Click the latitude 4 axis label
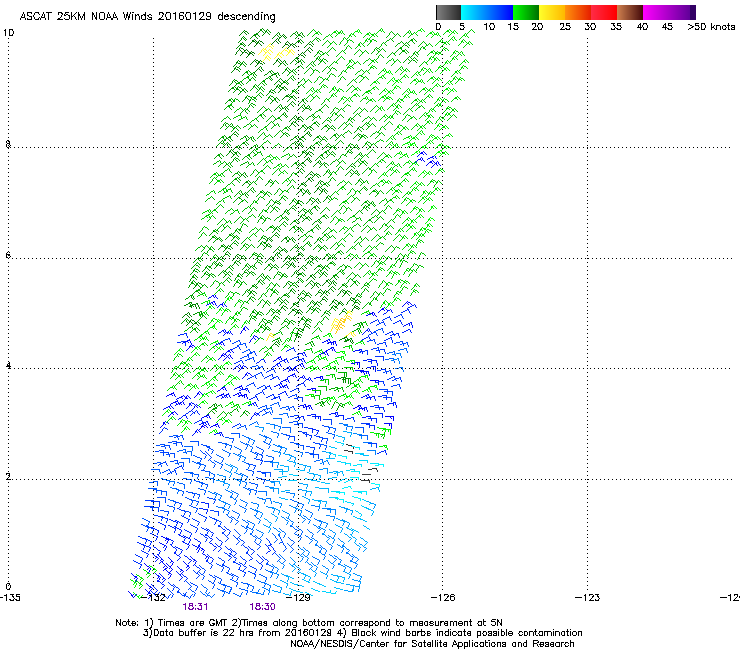The image size is (740, 650). coord(8,366)
